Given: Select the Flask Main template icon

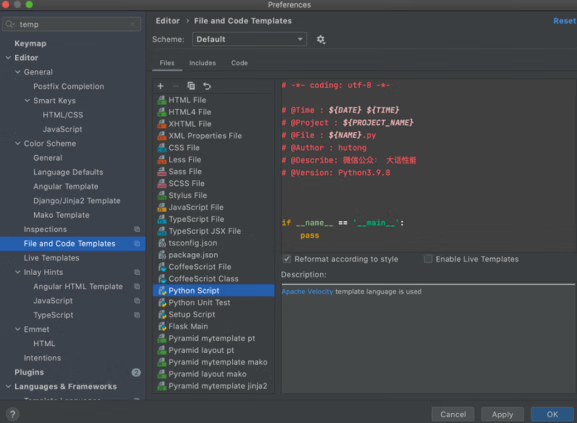Looking at the screenshot, I should point(162,327).
